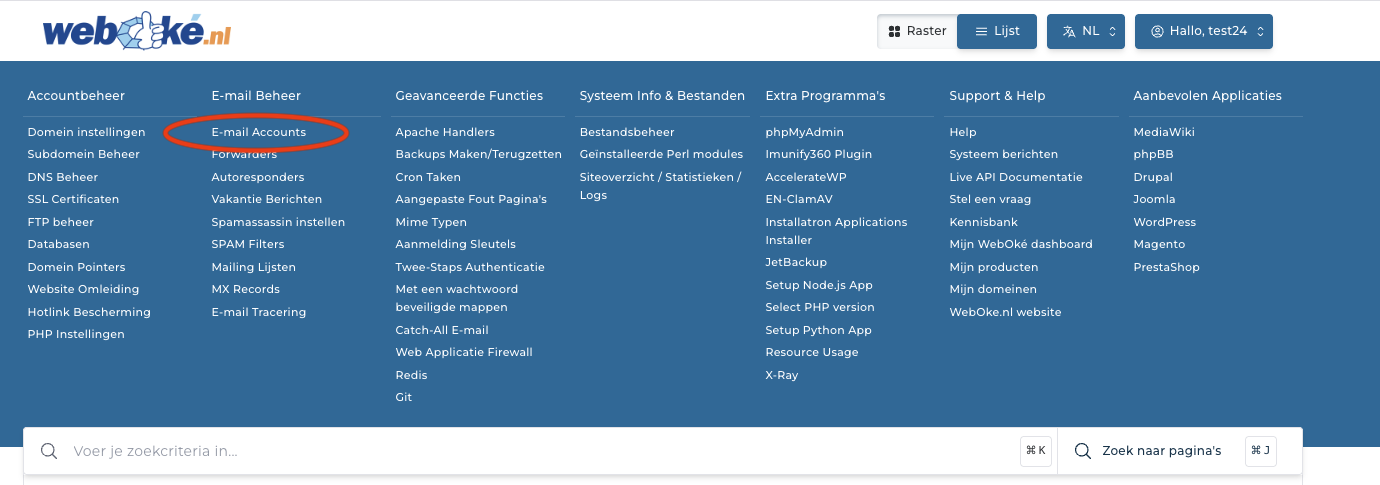Select Zoek naar pagina's option
Image resolution: width=1380 pixels, height=485 pixels.
(x=1161, y=451)
